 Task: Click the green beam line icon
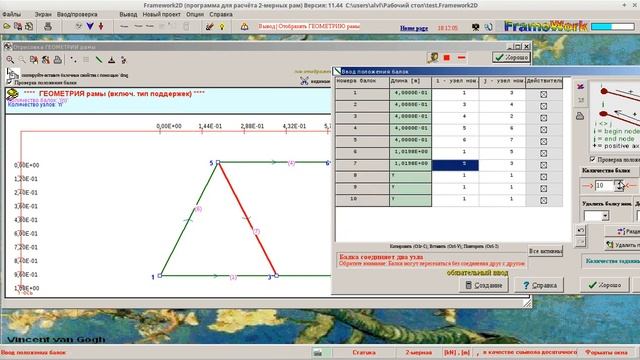click(99, 60)
